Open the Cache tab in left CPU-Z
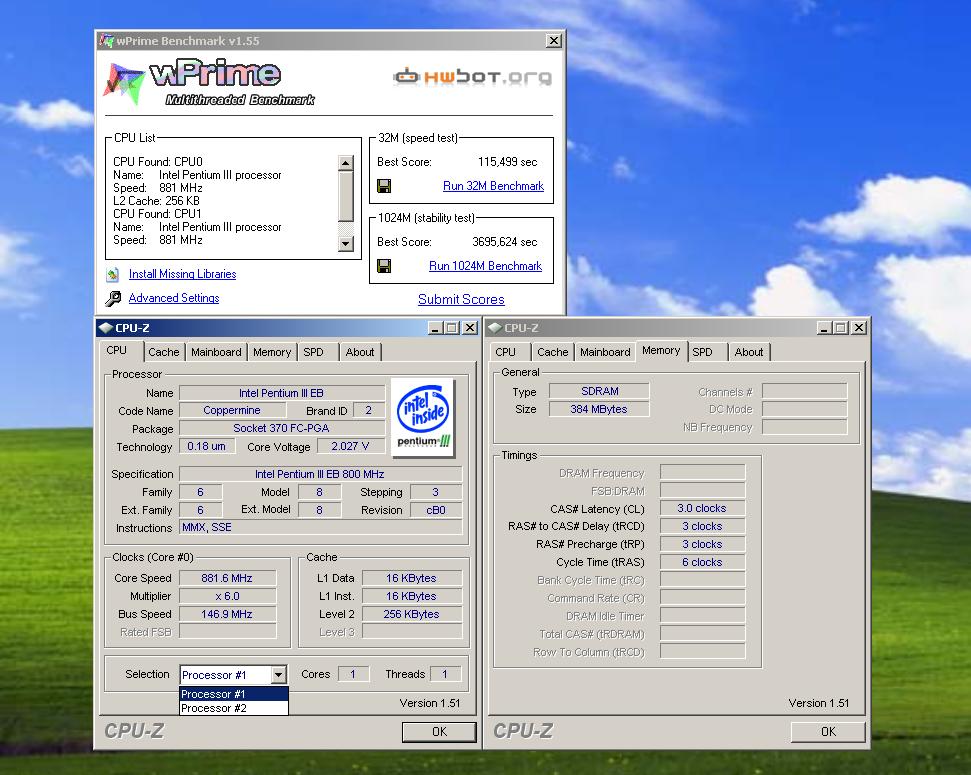The width and height of the screenshot is (971, 775). click(163, 352)
